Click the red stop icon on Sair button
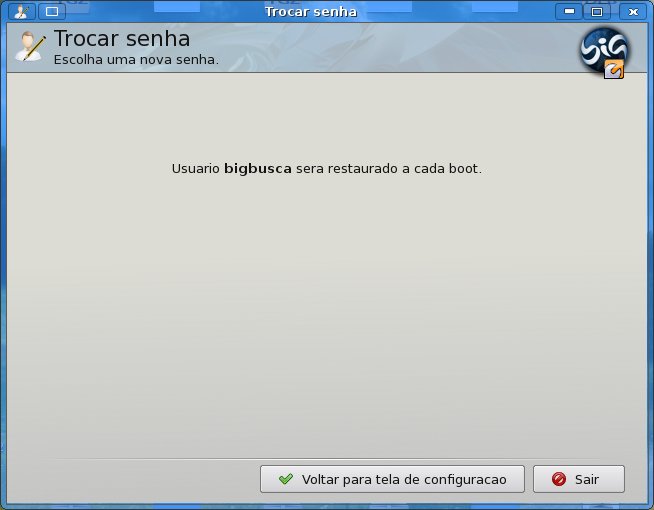 click(x=558, y=479)
